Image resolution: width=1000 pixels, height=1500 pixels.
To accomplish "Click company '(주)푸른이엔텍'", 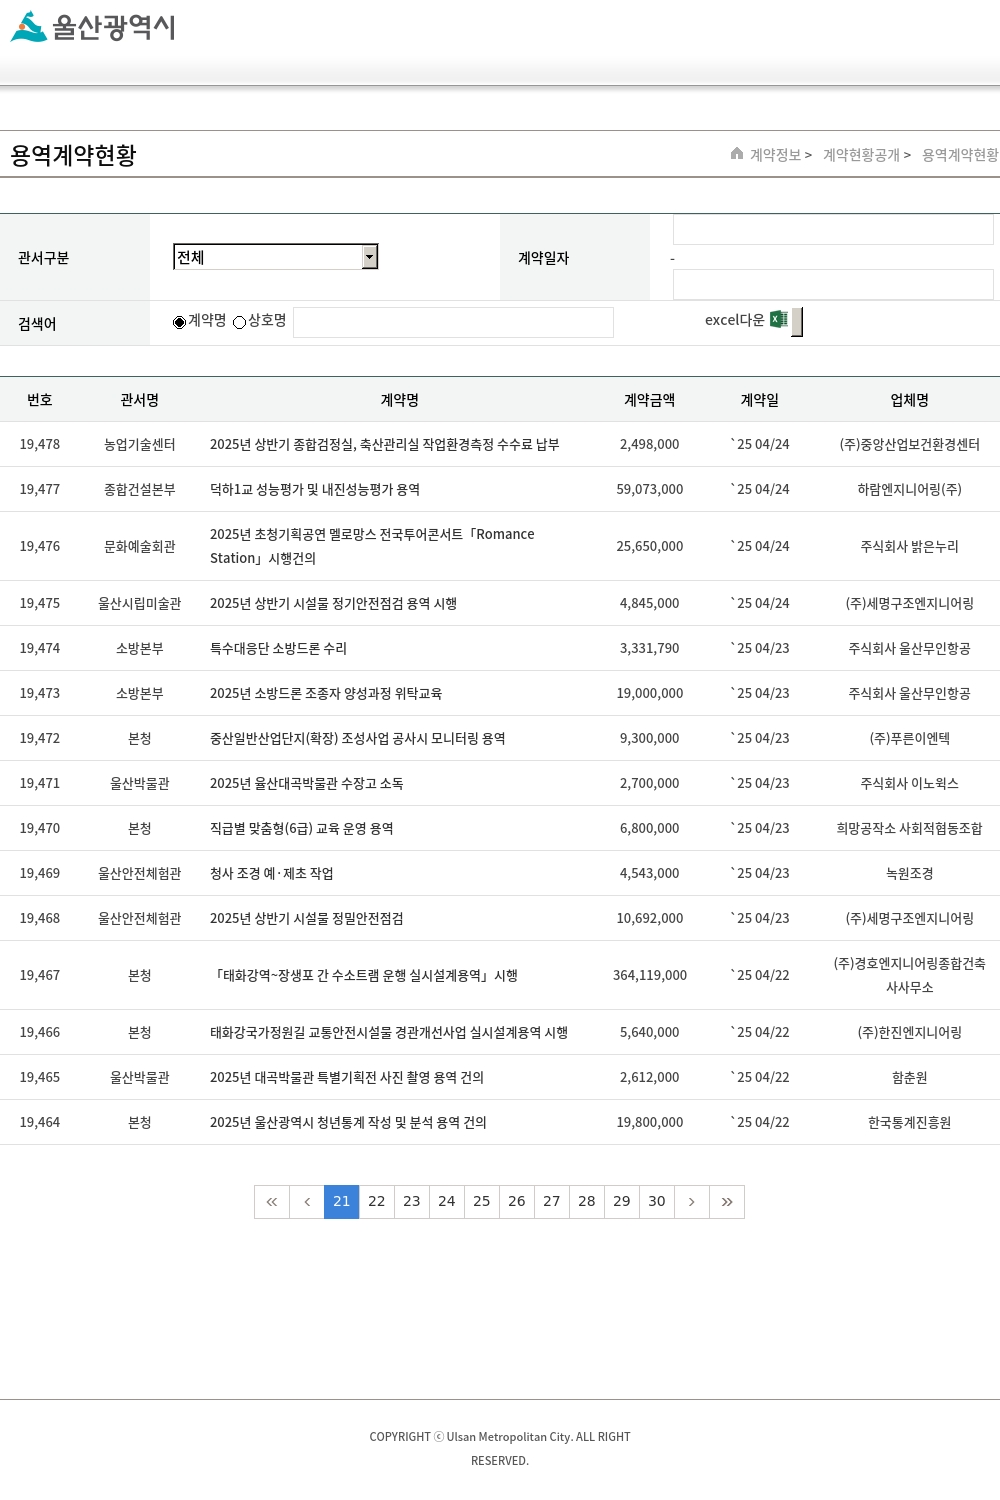I will [x=910, y=739].
